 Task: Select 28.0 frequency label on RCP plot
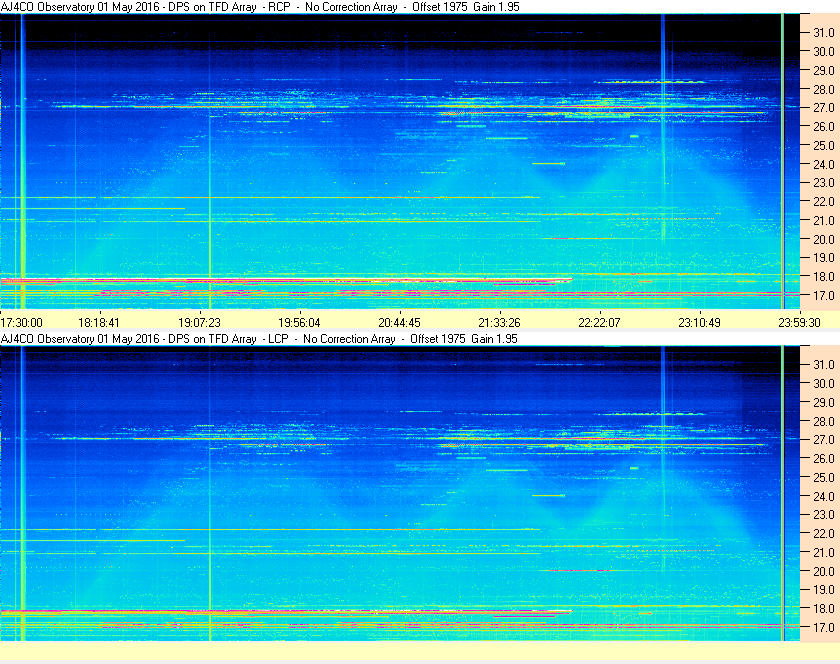coord(824,89)
